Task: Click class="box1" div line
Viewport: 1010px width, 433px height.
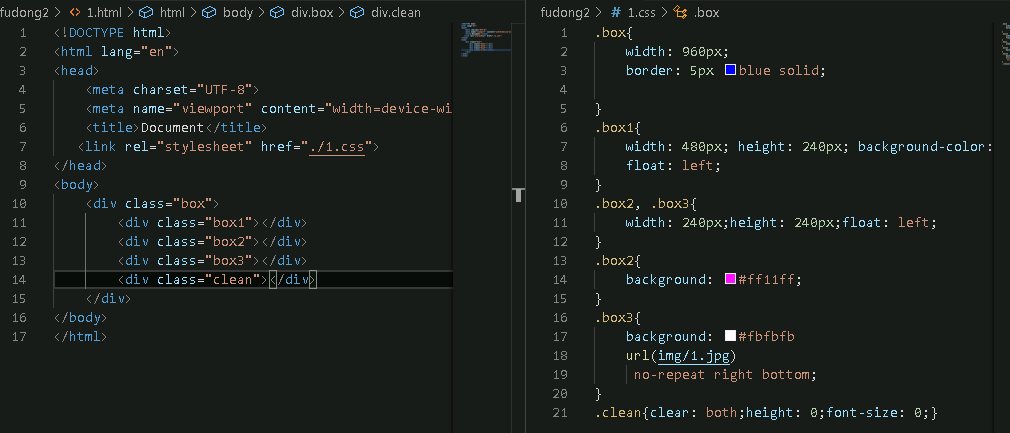Action: (213, 223)
